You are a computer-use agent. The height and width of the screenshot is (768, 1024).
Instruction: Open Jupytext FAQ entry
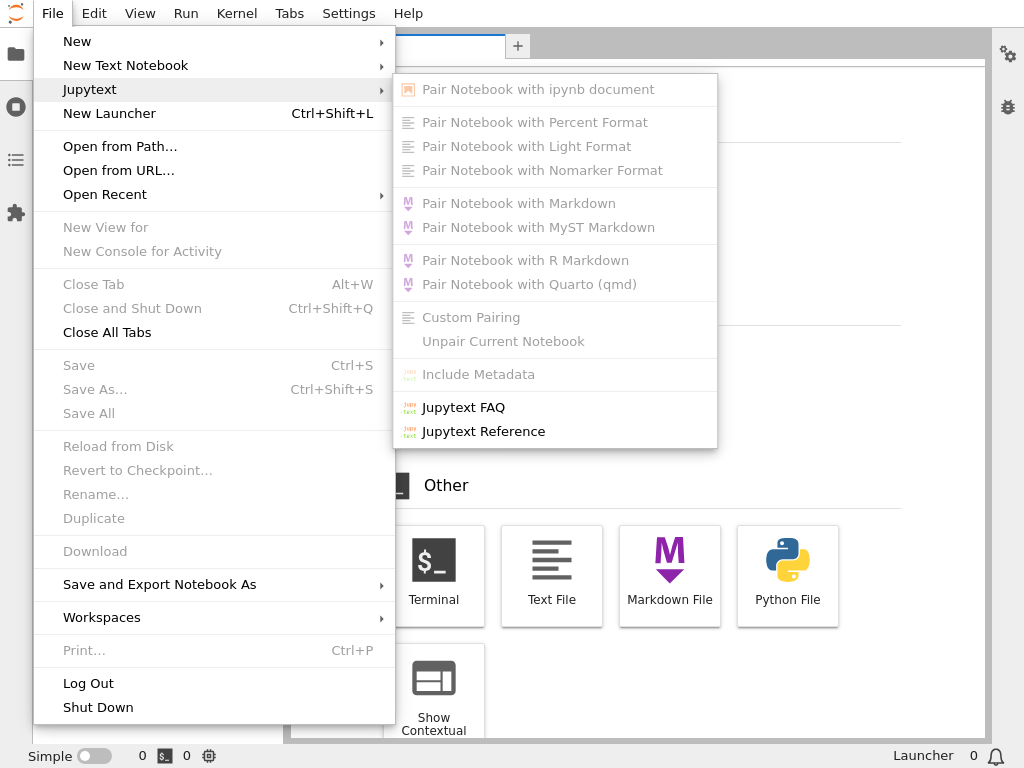[x=555, y=408]
